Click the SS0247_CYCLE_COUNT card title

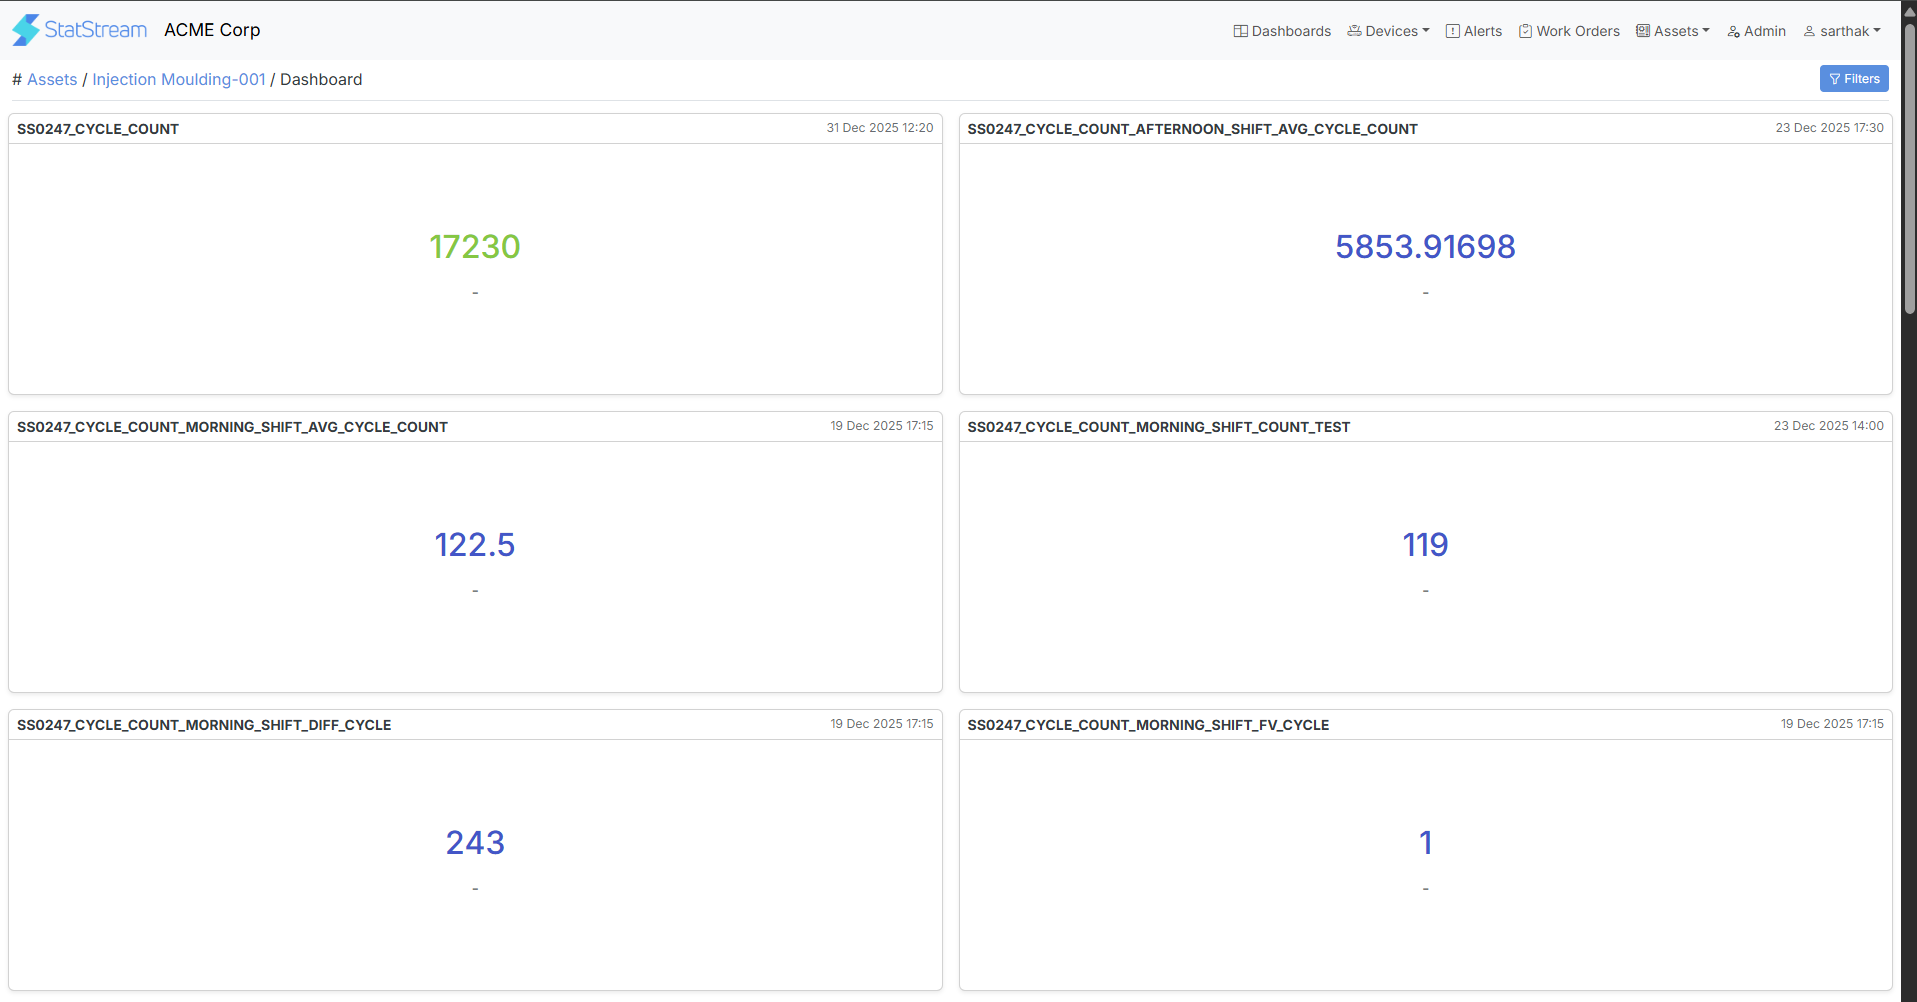pyautogui.click(x=98, y=129)
